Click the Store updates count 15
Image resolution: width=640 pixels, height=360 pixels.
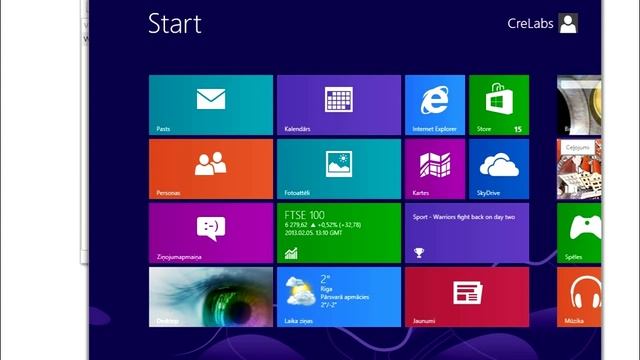click(518, 129)
